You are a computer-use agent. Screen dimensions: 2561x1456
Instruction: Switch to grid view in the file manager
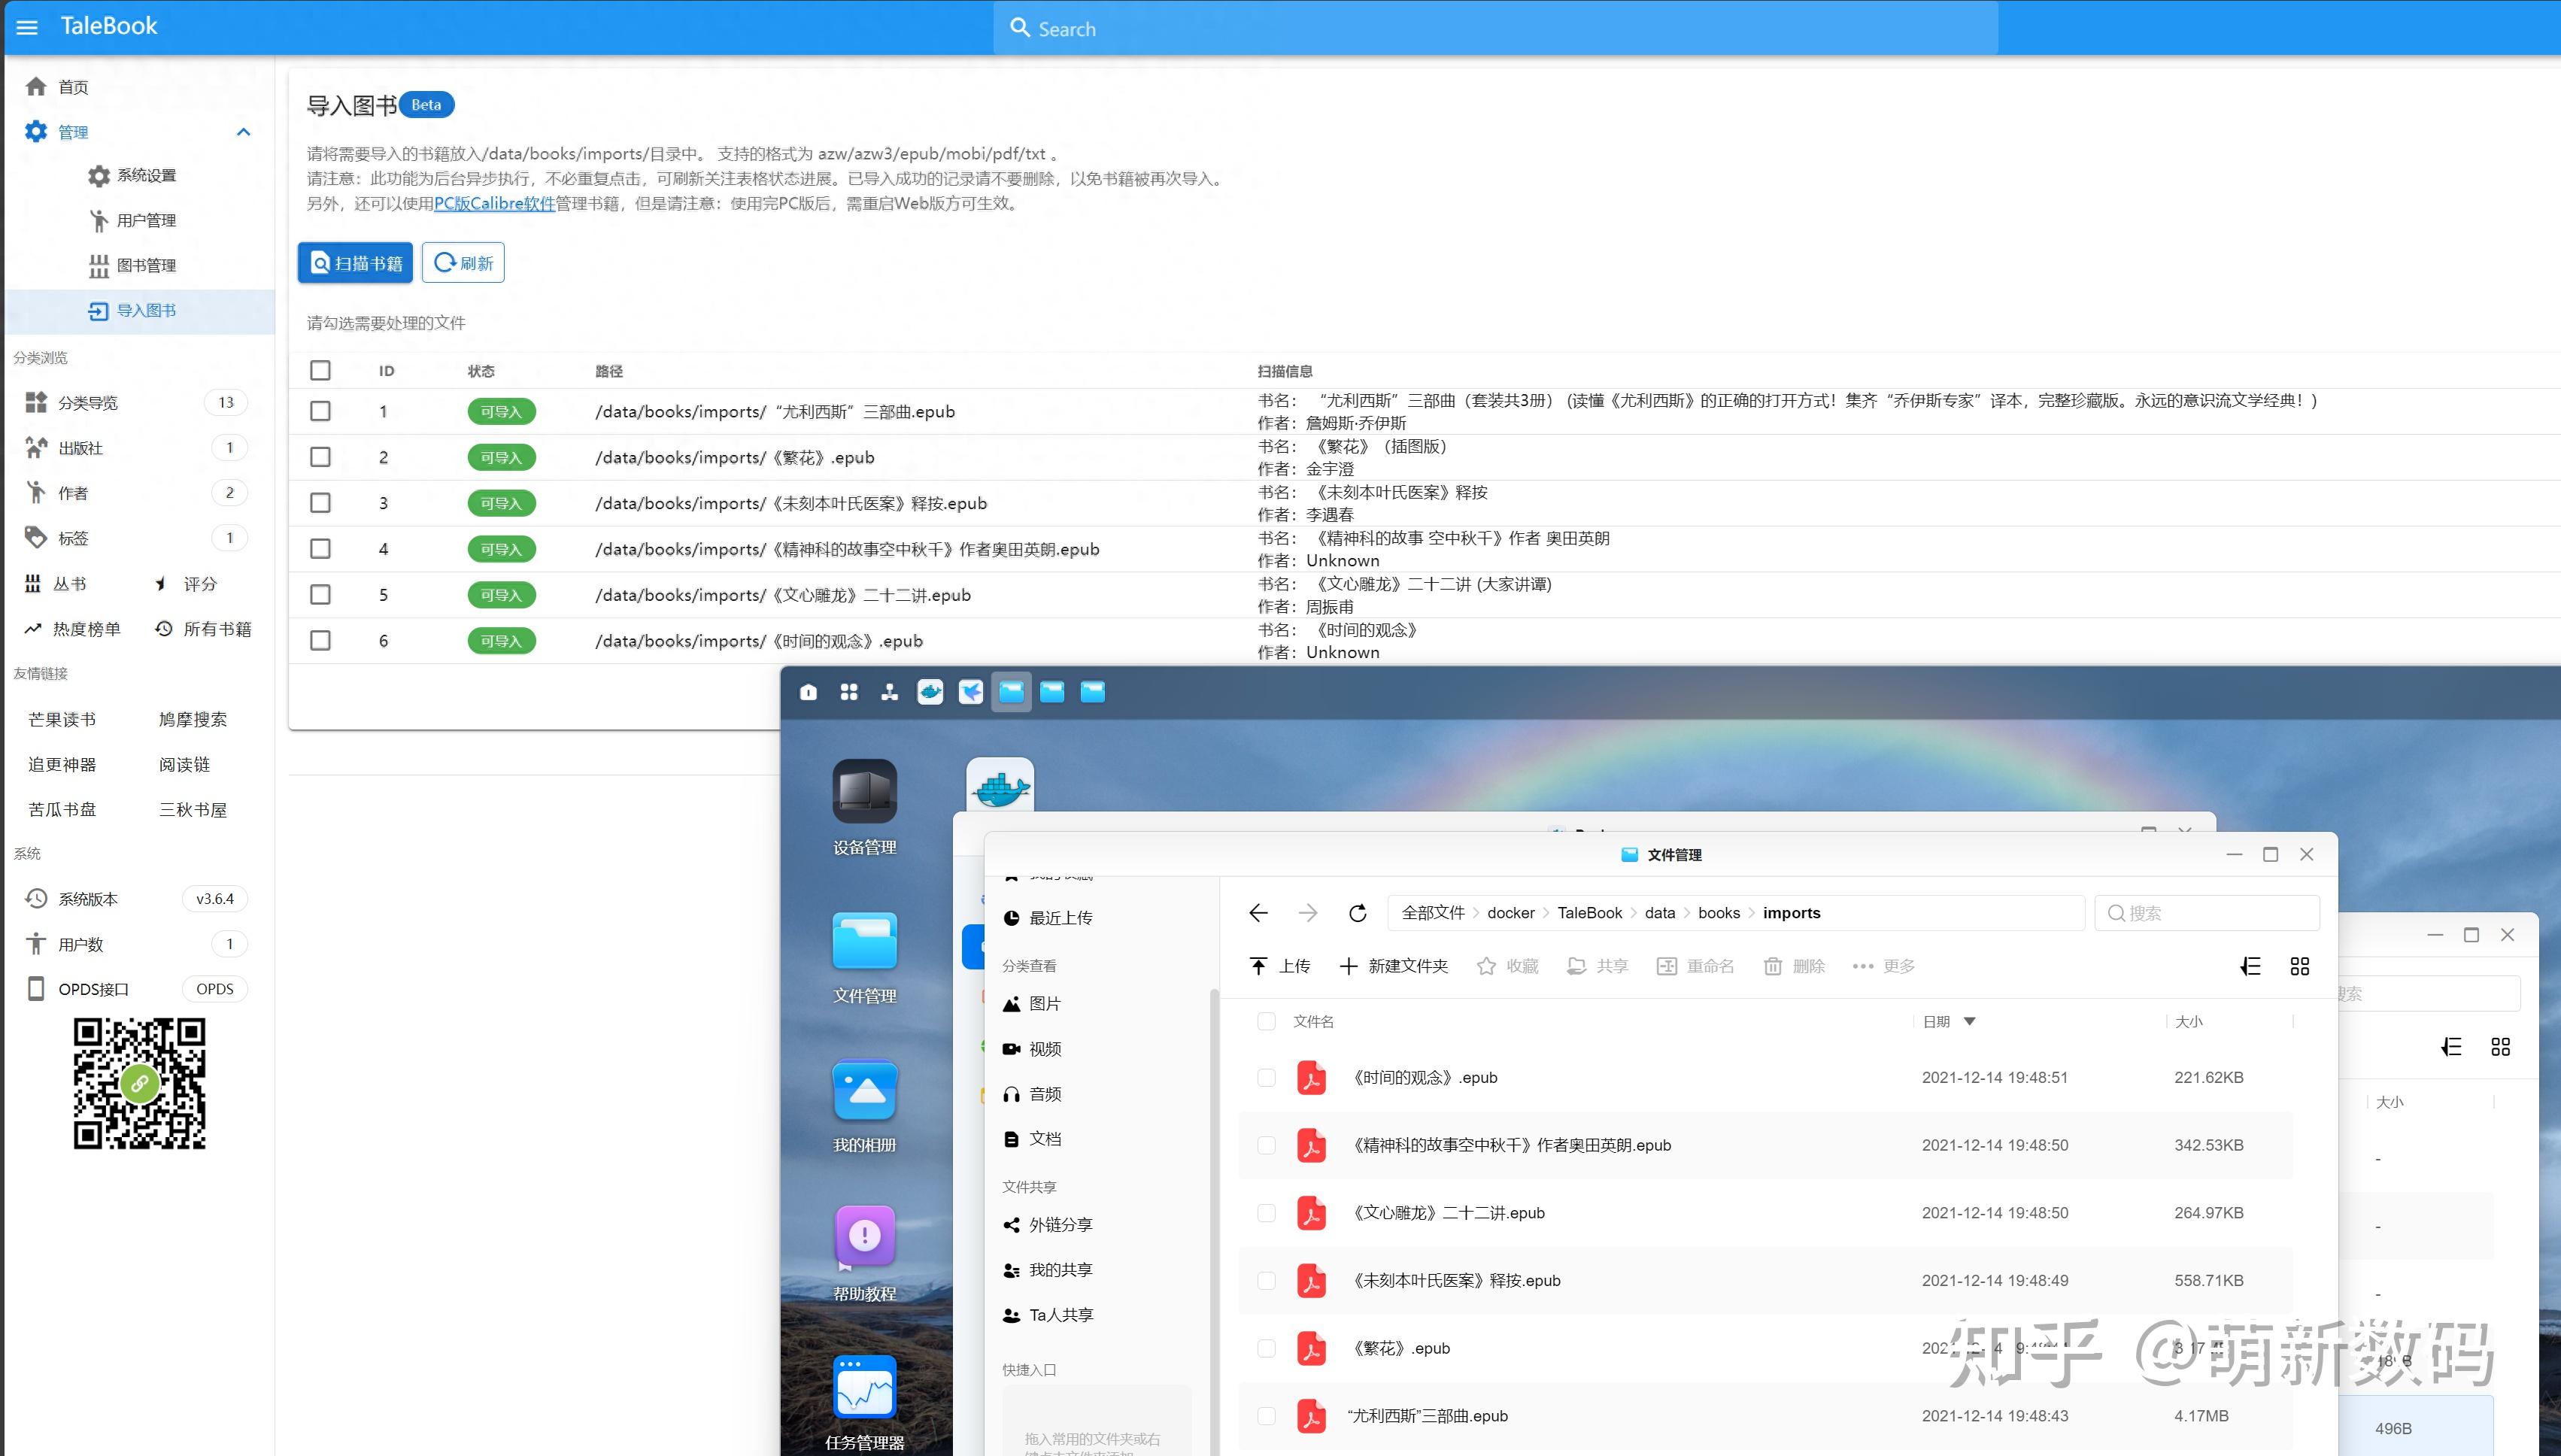click(x=2301, y=966)
